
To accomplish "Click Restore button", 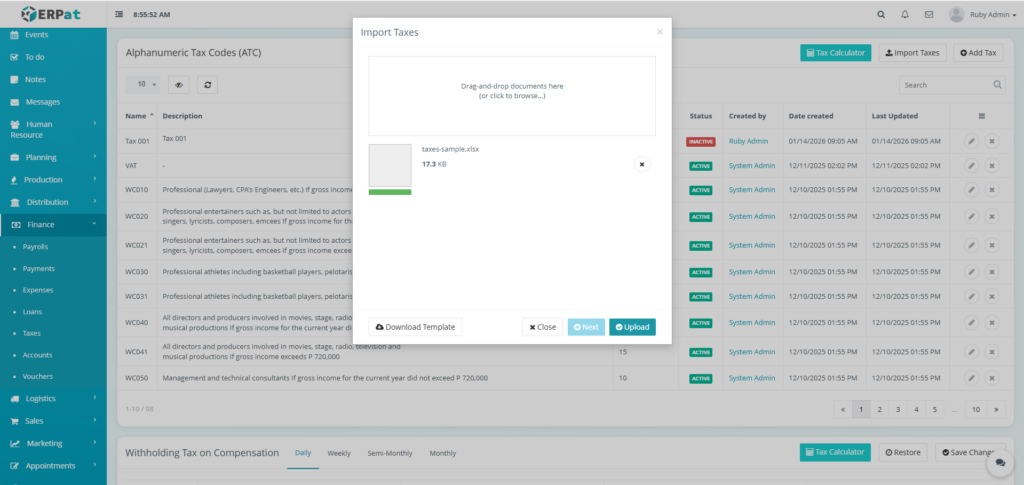I will coord(903,452).
